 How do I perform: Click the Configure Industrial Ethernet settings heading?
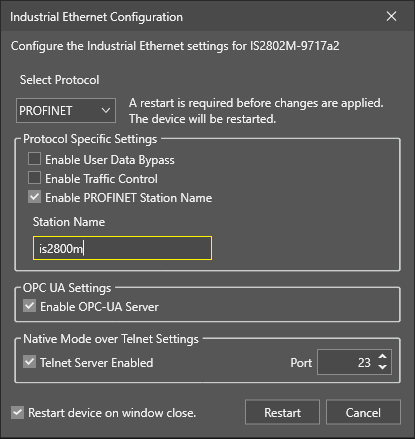pyautogui.click(x=175, y=46)
